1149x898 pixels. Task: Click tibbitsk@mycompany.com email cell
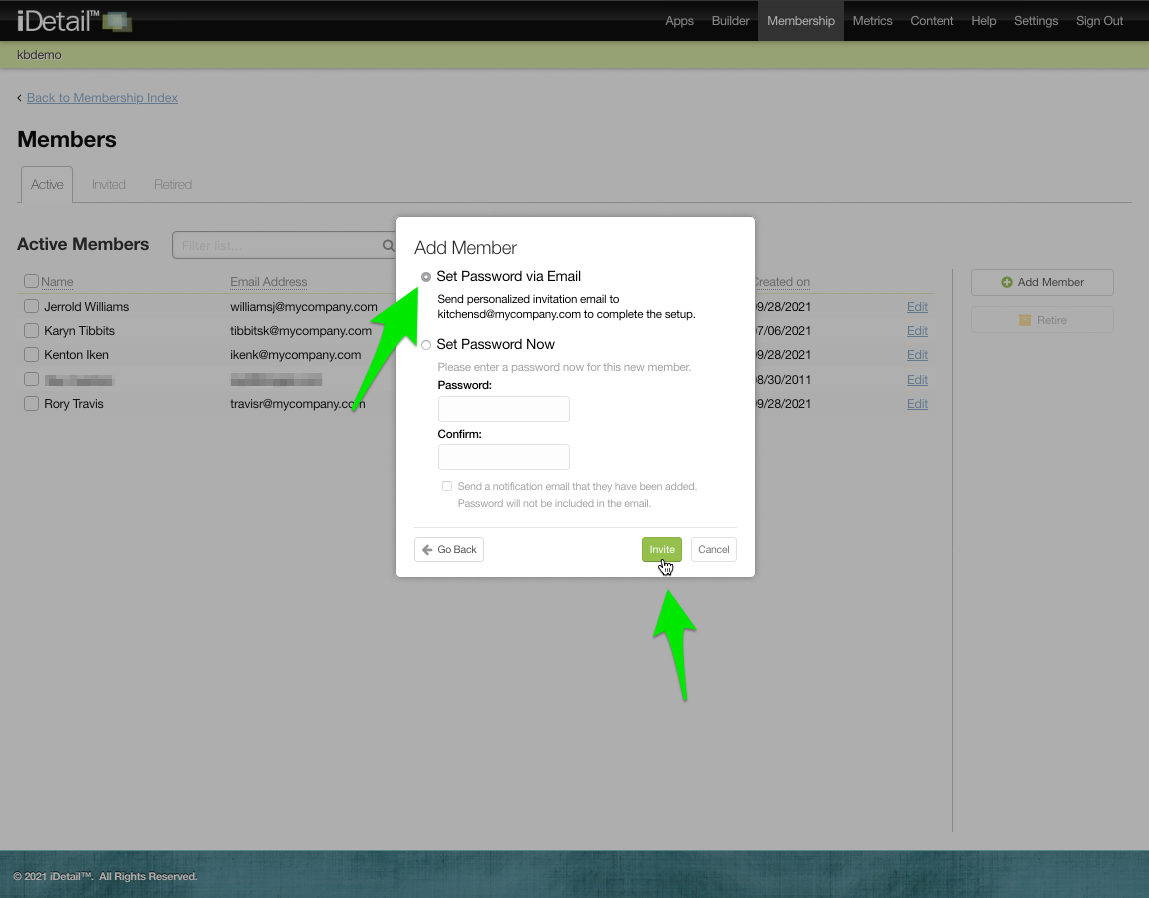(x=300, y=331)
